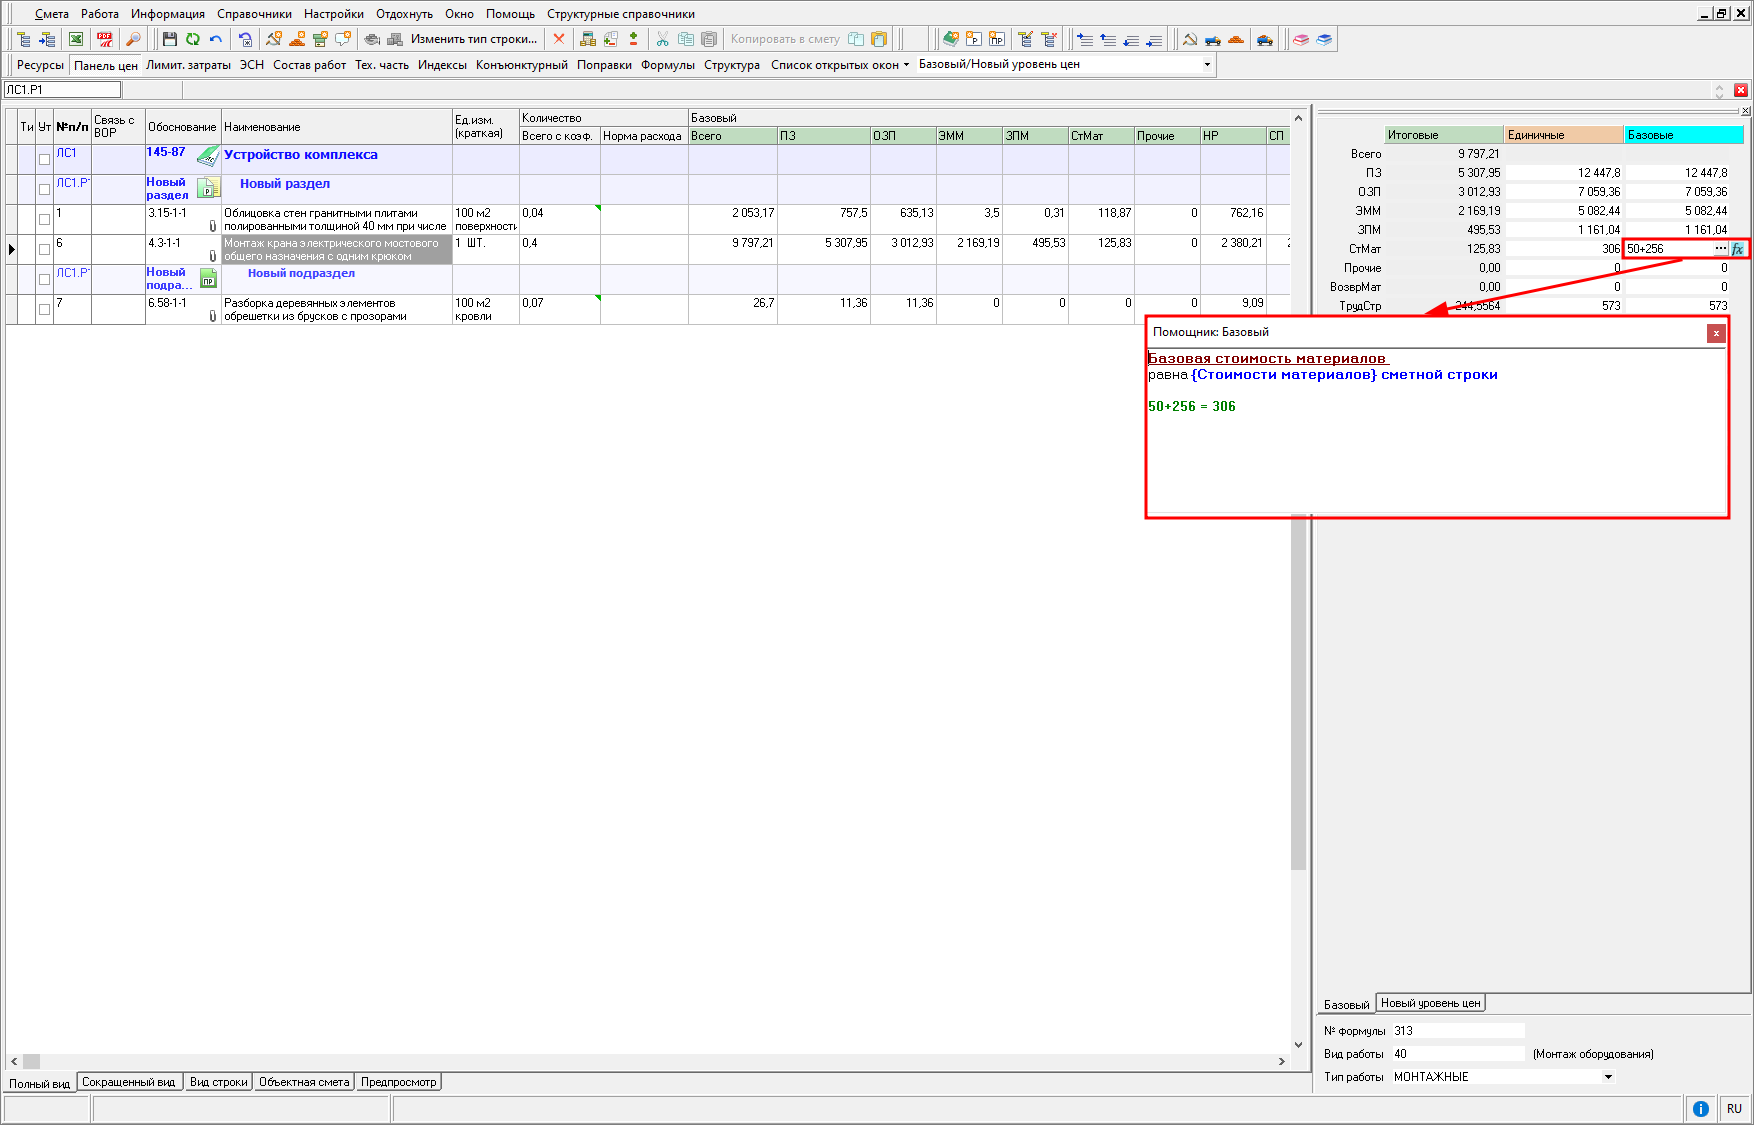Tick the checkbox for row ЛС1

click(44, 159)
